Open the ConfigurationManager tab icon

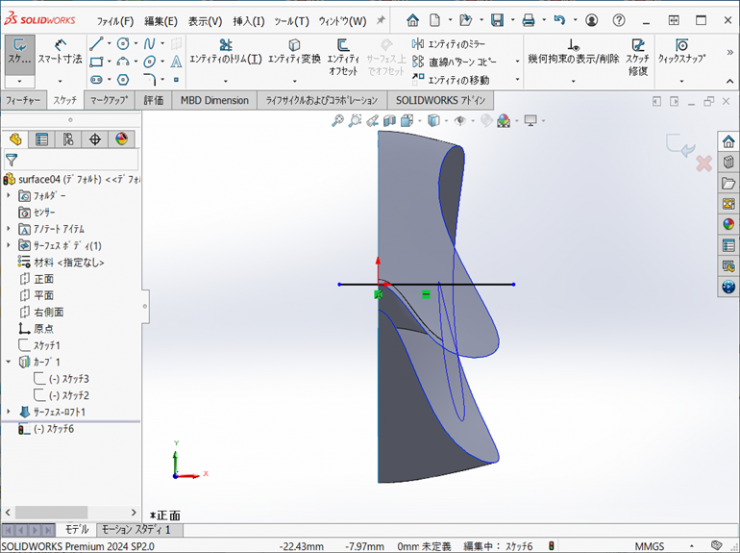click(x=68, y=139)
